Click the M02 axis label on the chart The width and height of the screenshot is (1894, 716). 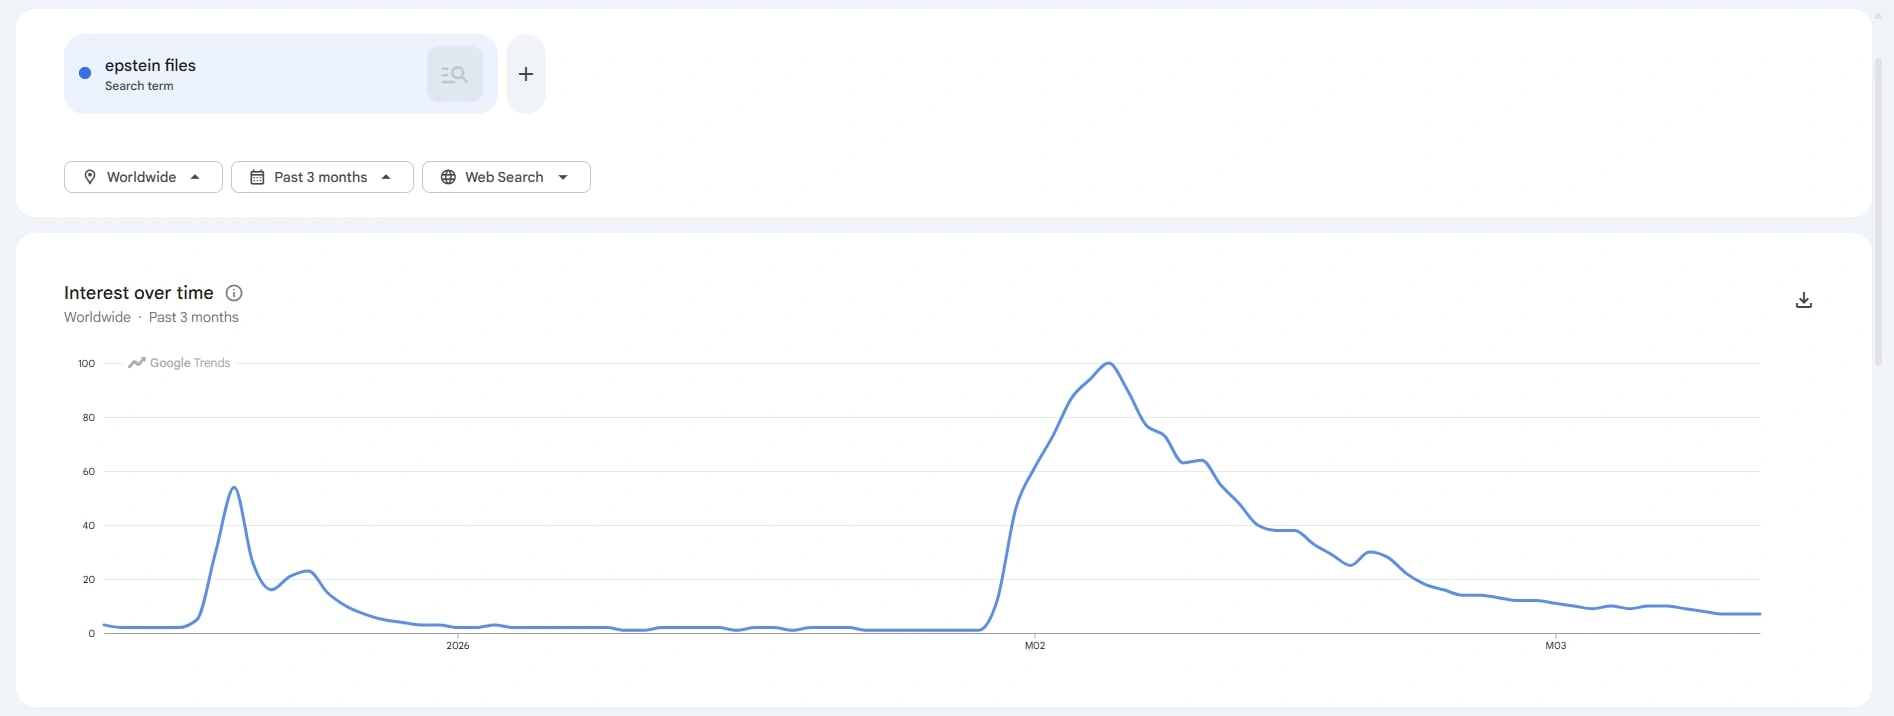point(1035,646)
